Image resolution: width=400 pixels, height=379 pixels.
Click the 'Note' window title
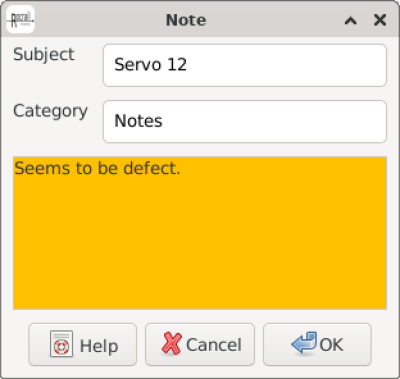pos(186,20)
